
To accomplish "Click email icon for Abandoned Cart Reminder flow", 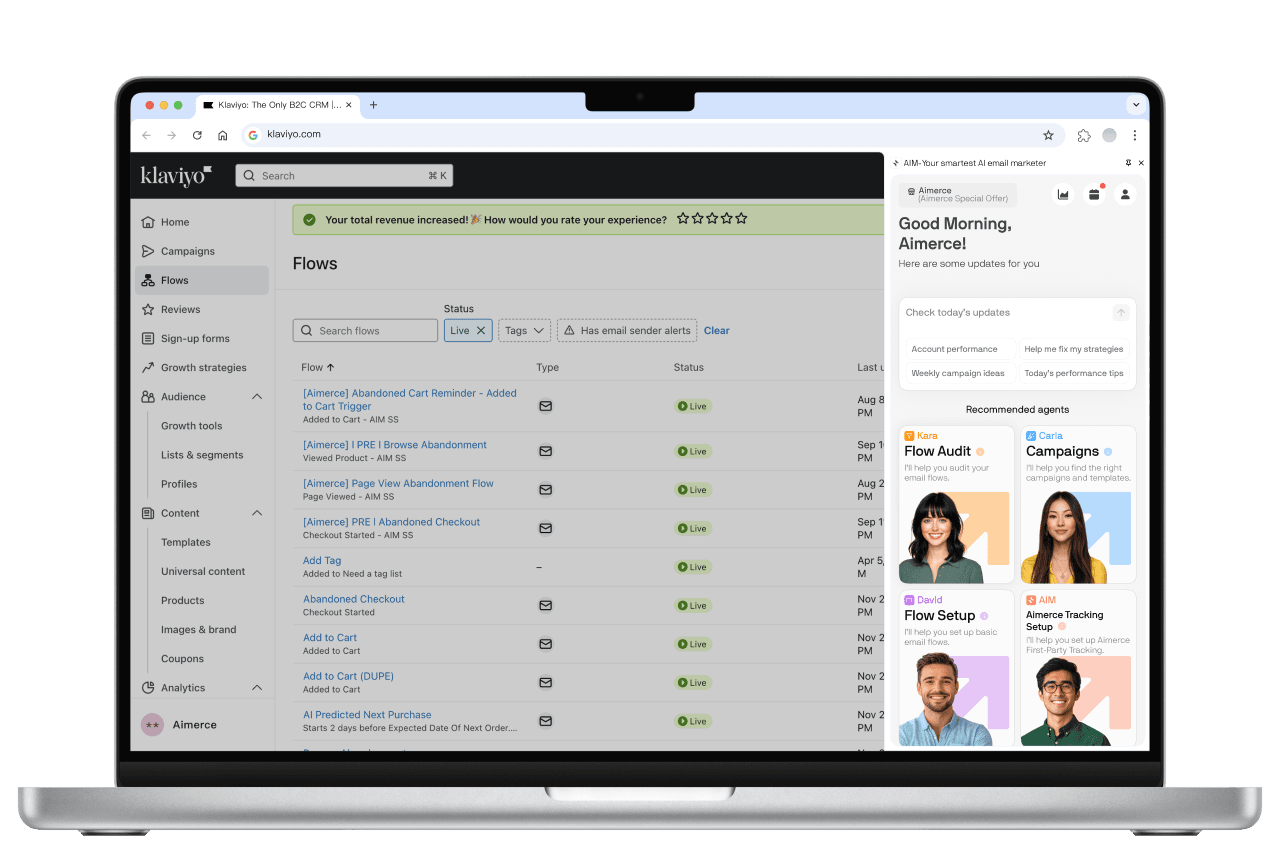I will pos(546,406).
